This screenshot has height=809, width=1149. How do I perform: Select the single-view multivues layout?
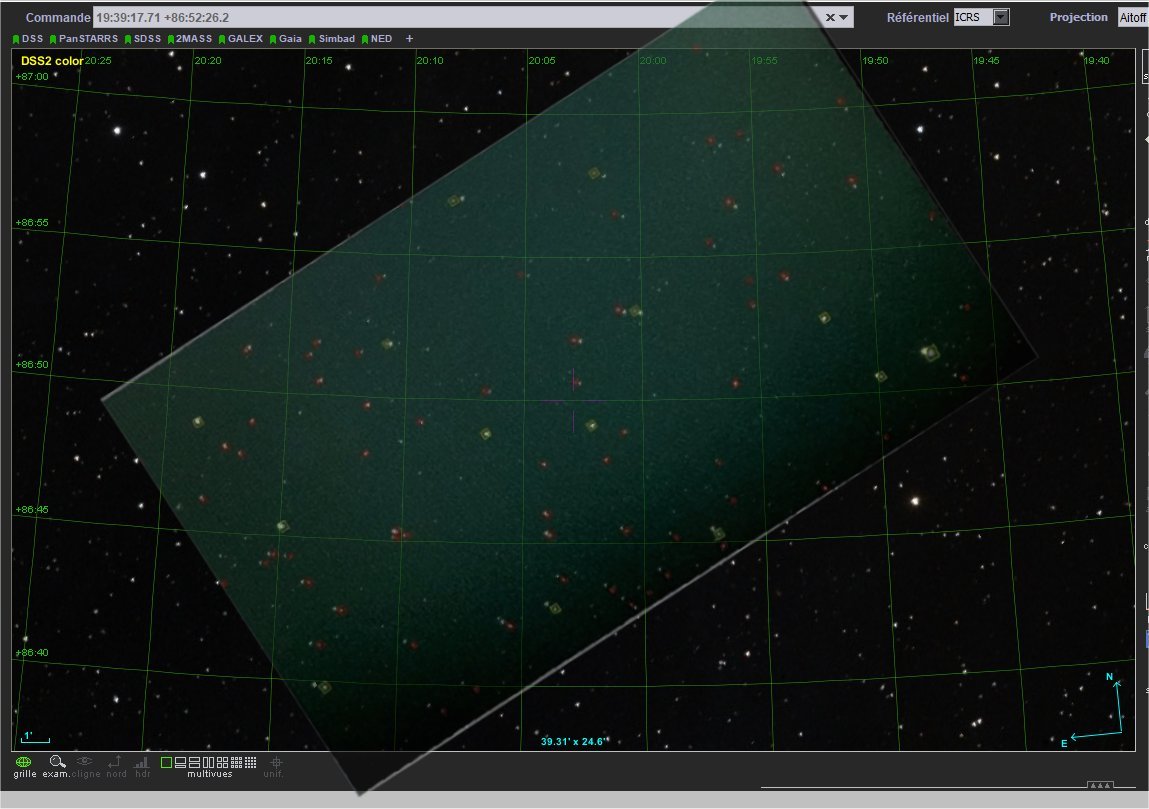click(x=166, y=763)
